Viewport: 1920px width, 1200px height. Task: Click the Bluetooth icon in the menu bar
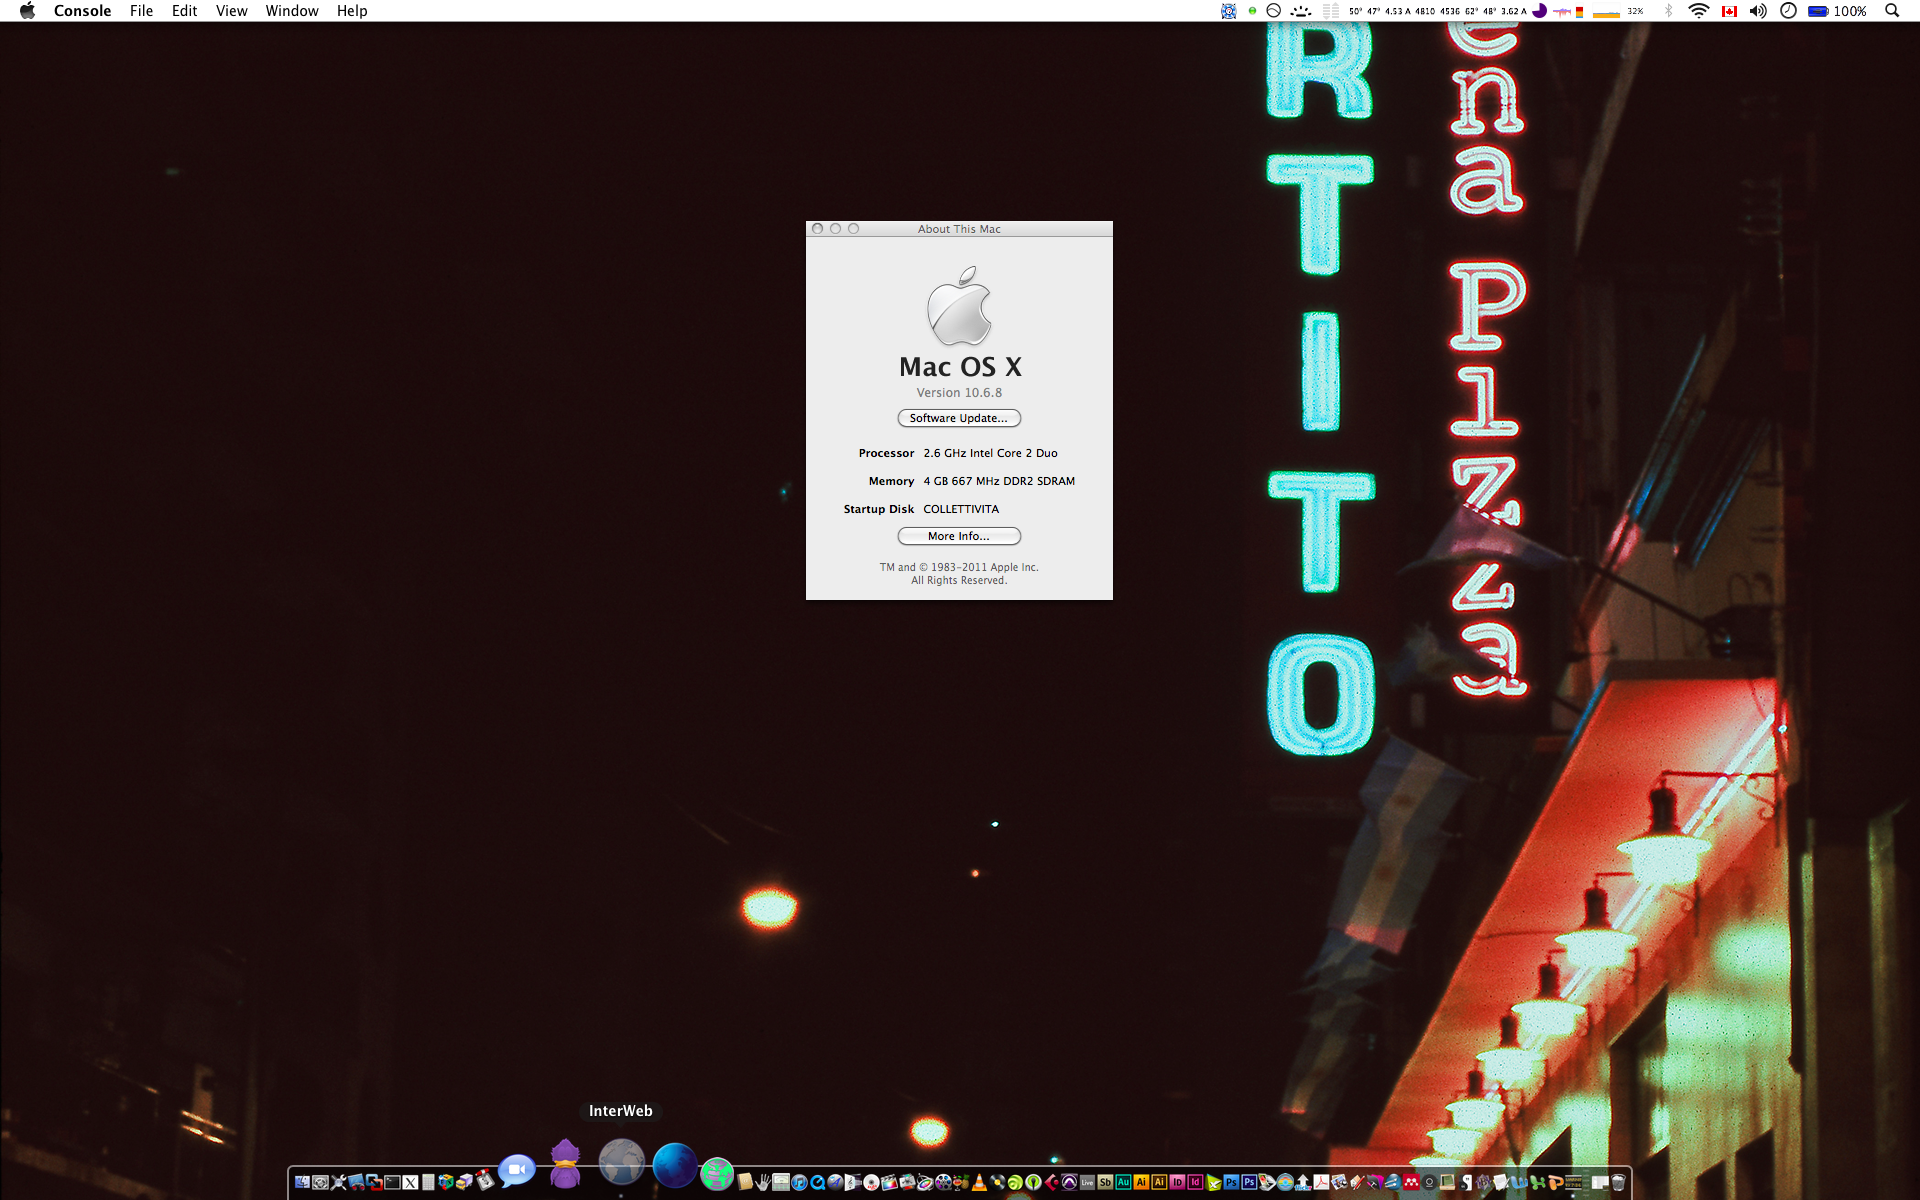[1667, 11]
